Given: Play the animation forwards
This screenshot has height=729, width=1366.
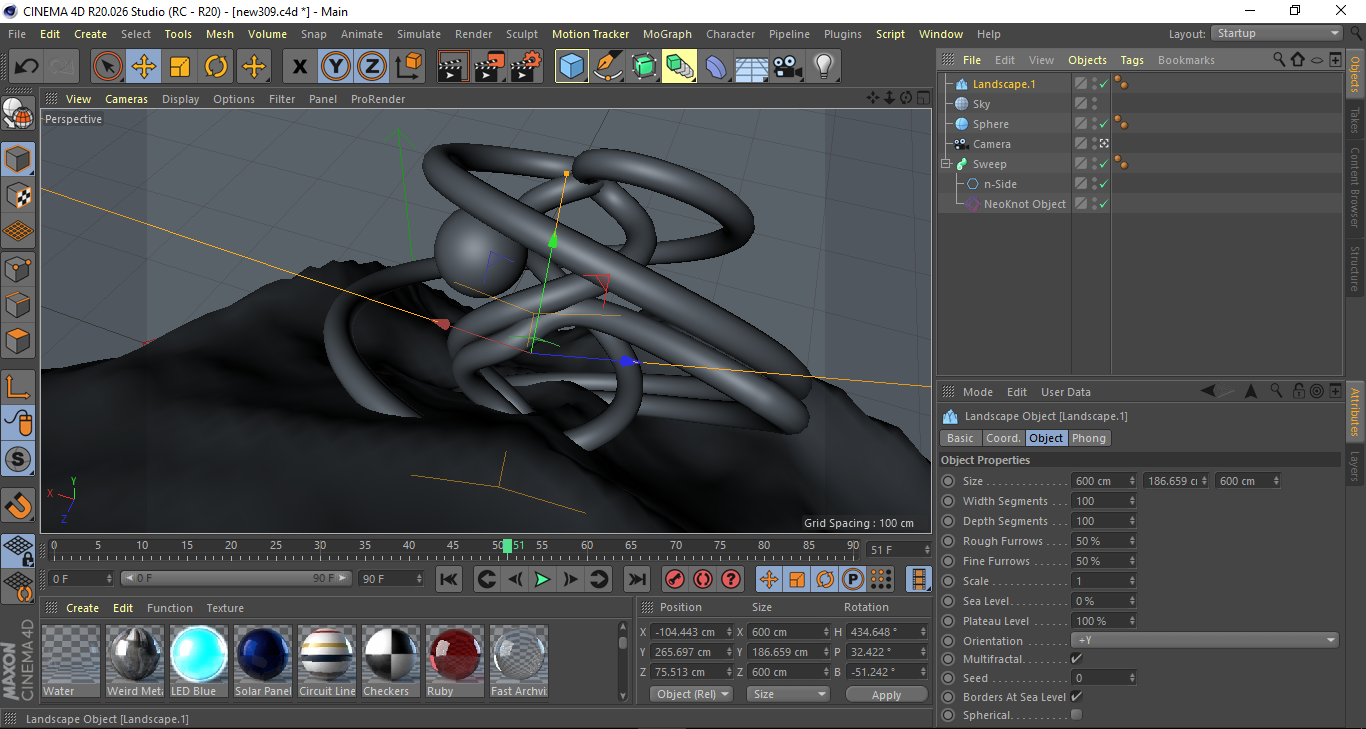Looking at the screenshot, I should point(542,579).
